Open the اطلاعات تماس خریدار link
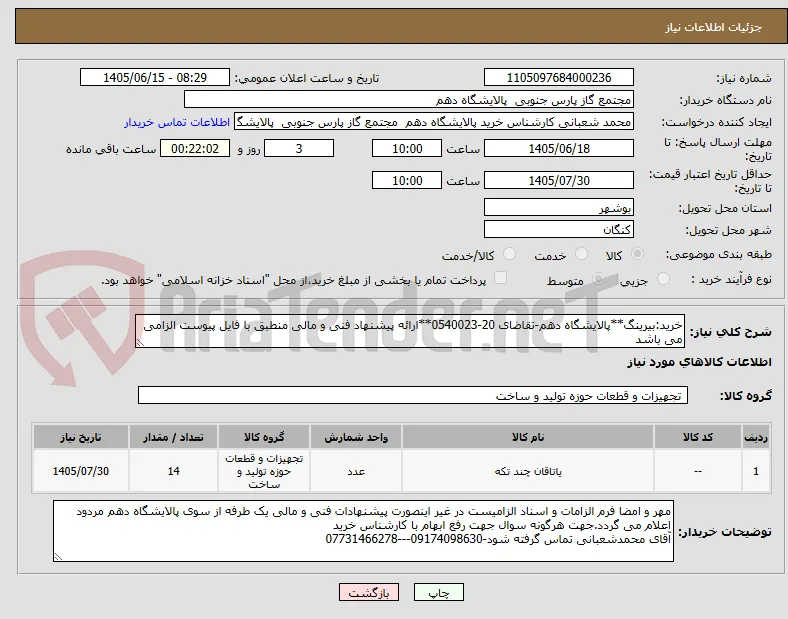788x619 pixels. (x=177, y=122)
